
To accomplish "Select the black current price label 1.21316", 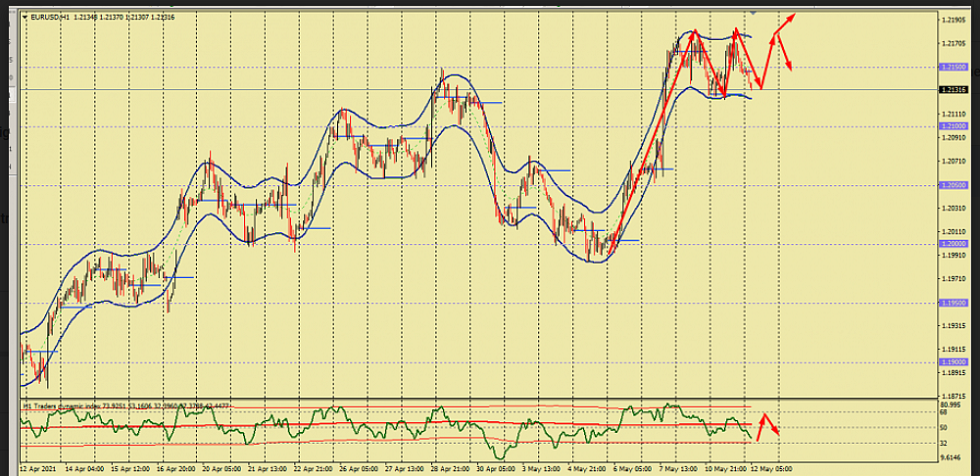I will (x=953, y=90).
